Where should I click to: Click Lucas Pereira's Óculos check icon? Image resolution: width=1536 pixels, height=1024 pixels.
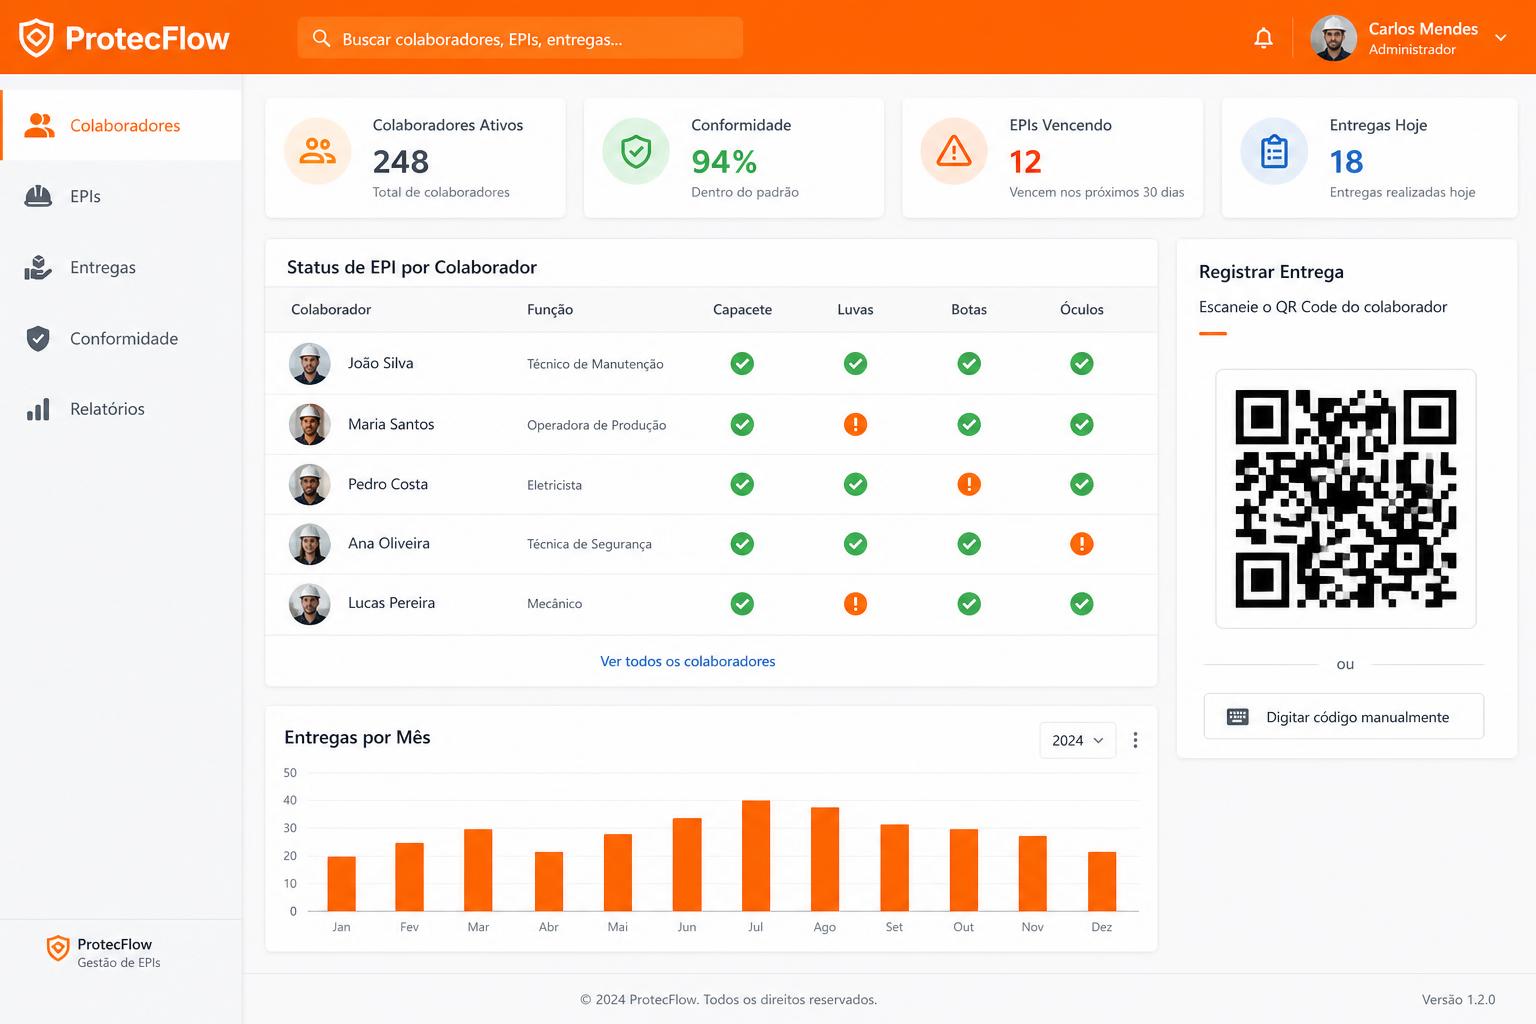point(1082,604)
